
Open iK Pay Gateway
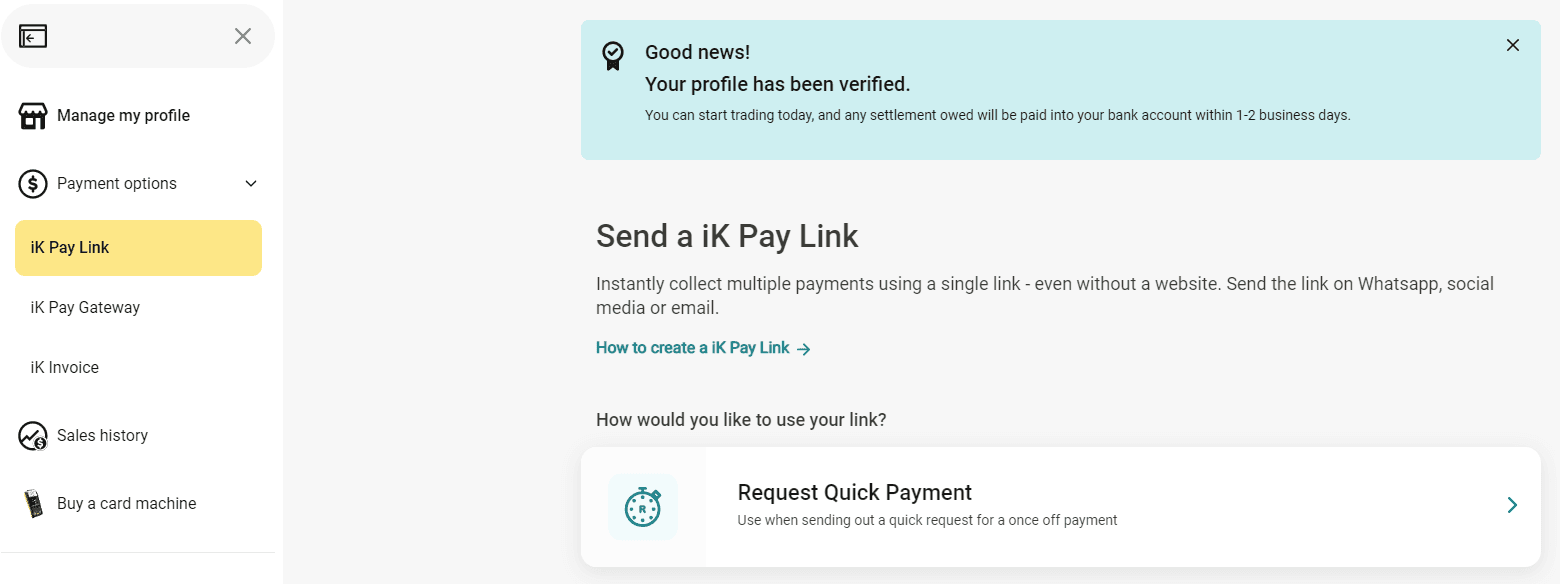85,308
